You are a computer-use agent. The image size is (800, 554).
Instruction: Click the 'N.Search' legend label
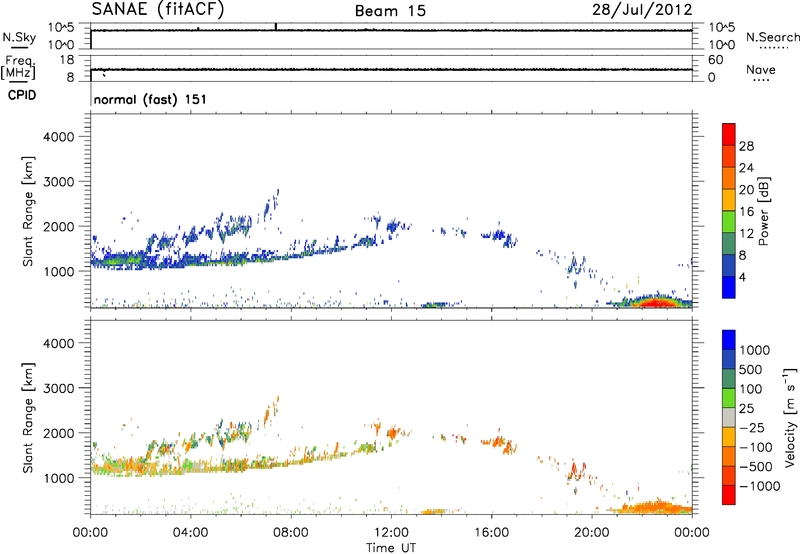pos(772,37)
